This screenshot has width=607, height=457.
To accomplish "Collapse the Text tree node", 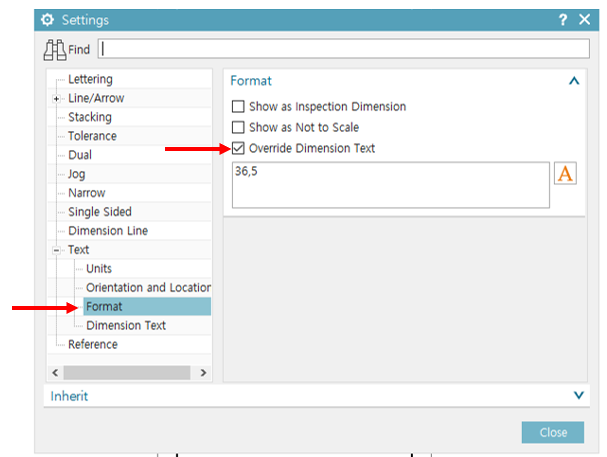I will 57,250.
